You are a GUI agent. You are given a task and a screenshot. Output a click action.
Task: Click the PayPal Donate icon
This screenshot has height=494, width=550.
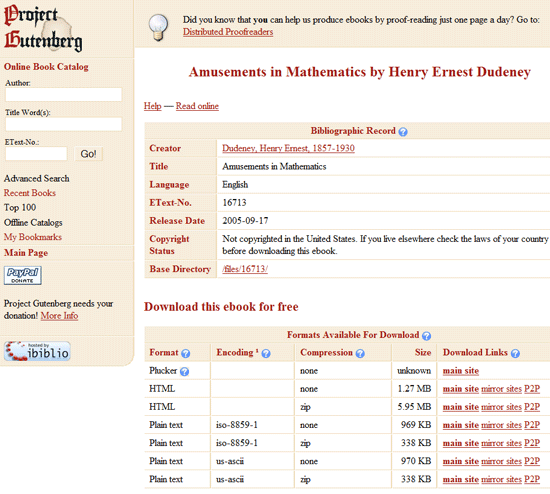click(x=23, y=275)
